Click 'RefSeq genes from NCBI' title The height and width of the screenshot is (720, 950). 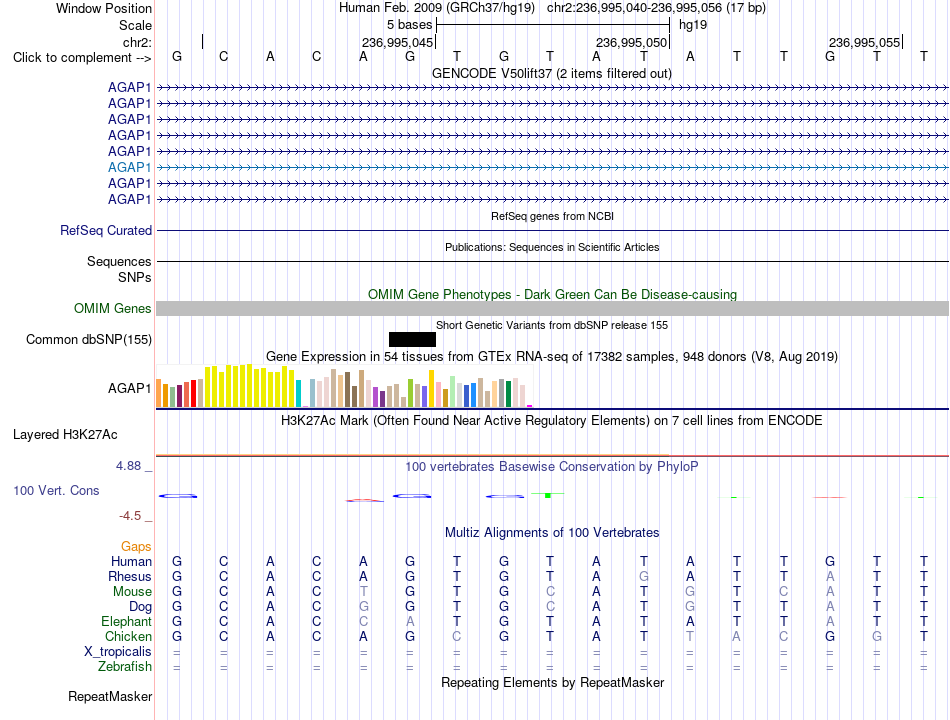tap(552, 216)
